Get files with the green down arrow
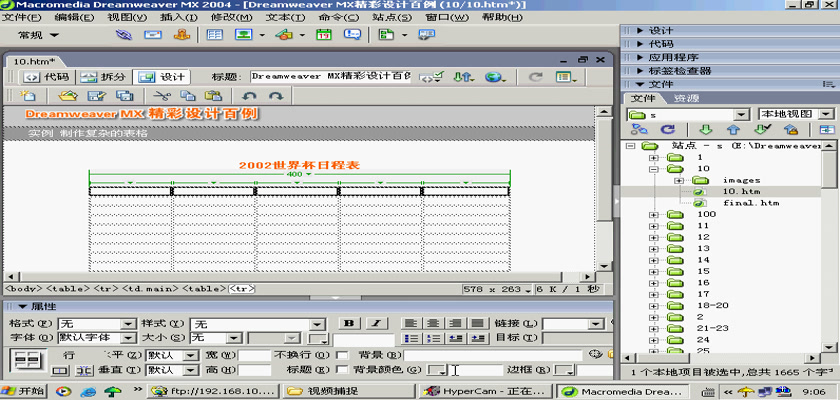 click(x=706, y=129)
